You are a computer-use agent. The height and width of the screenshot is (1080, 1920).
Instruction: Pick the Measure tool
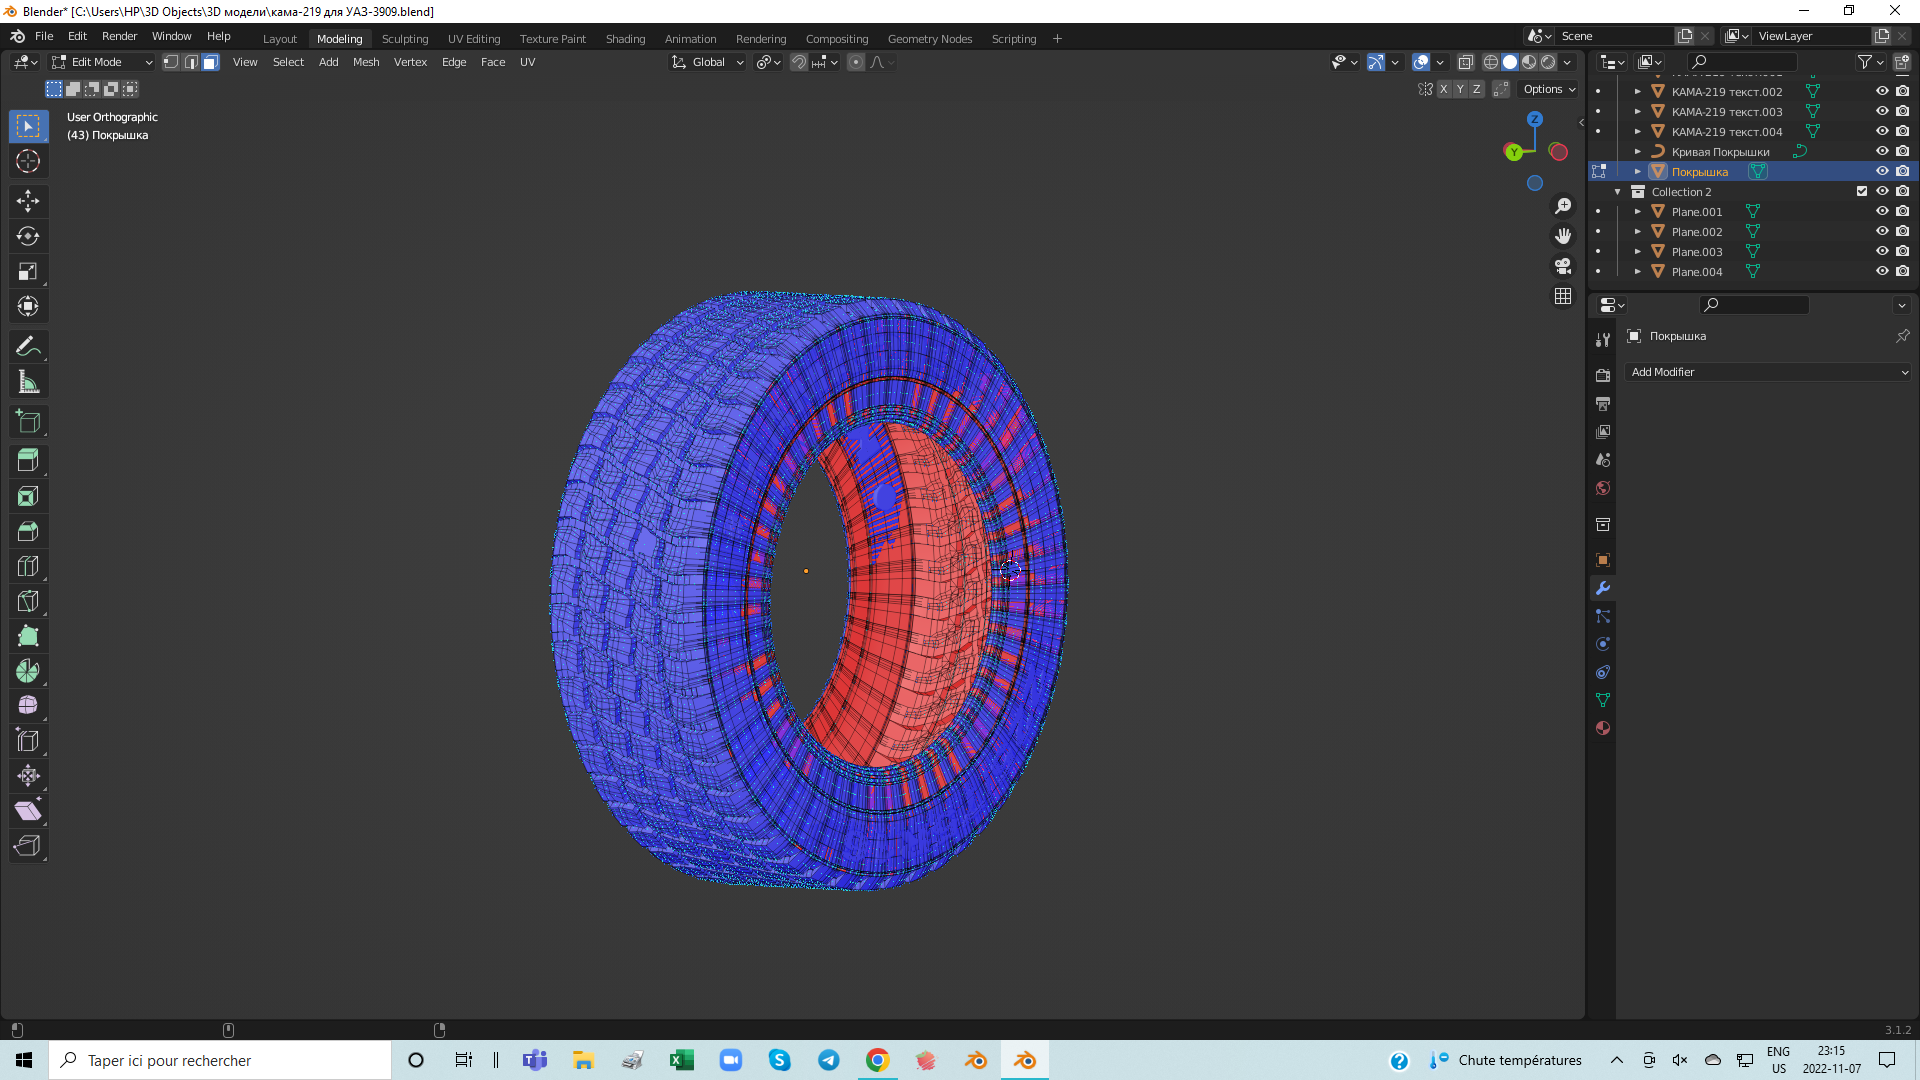[28, 382]
